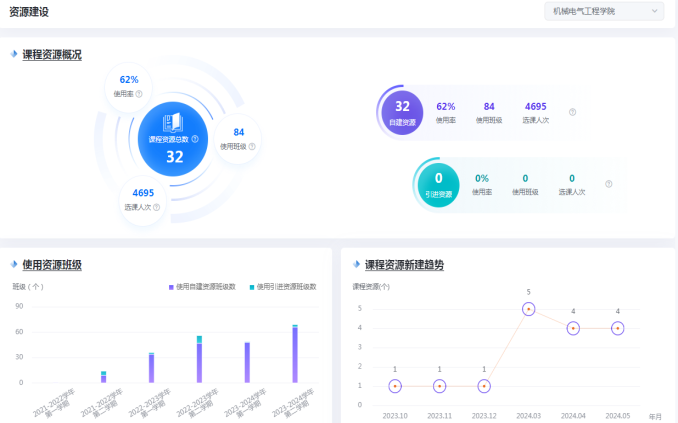
Task: Click help icon beside 62% 使用率 bubble
Action: coord(139,94)
